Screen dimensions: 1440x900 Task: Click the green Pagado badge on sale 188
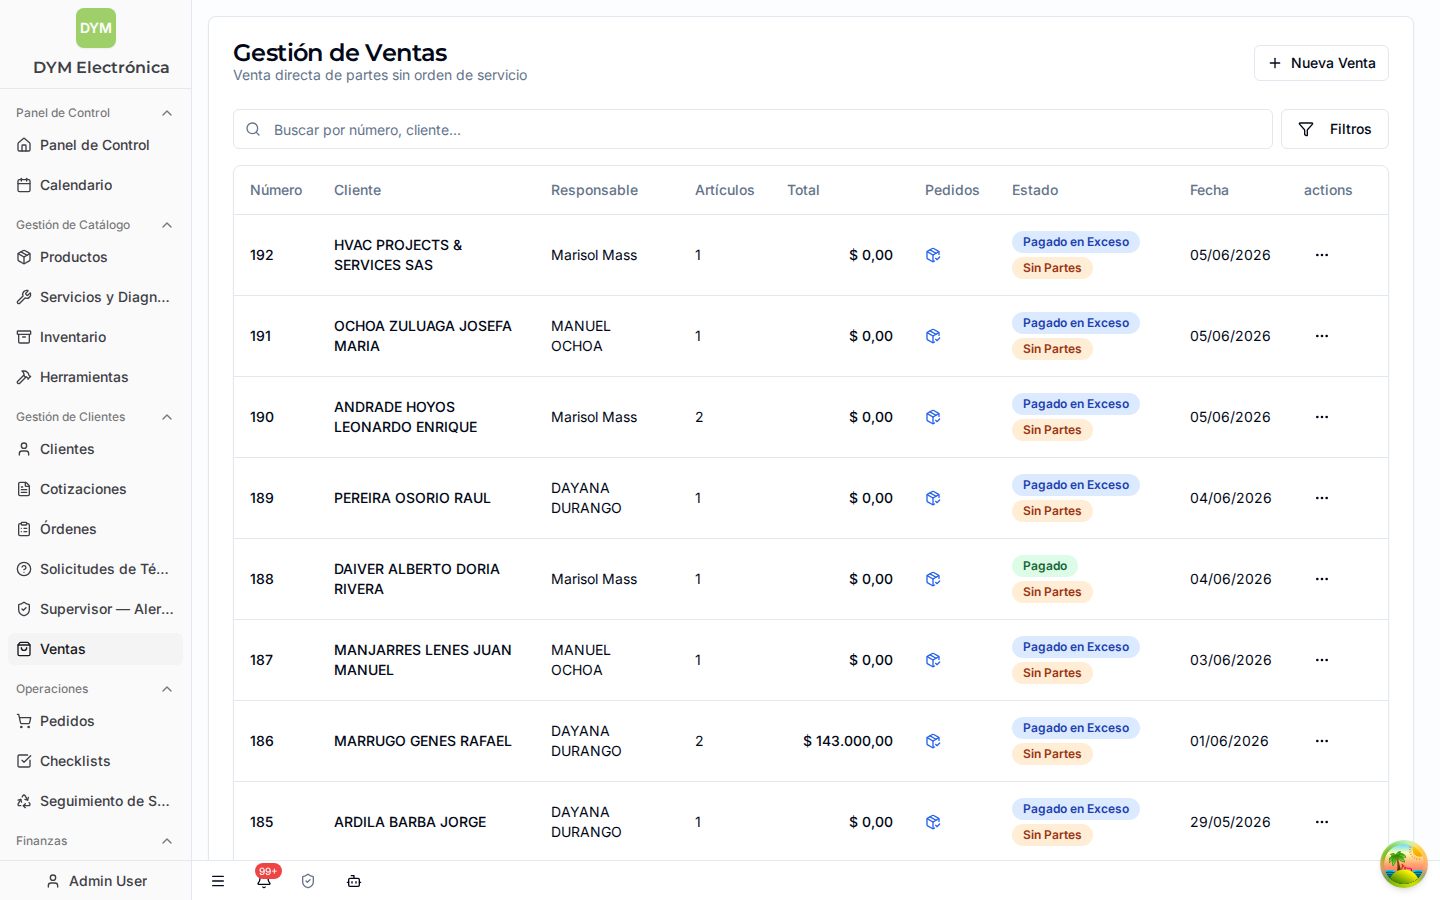(x=1045, y=566)
